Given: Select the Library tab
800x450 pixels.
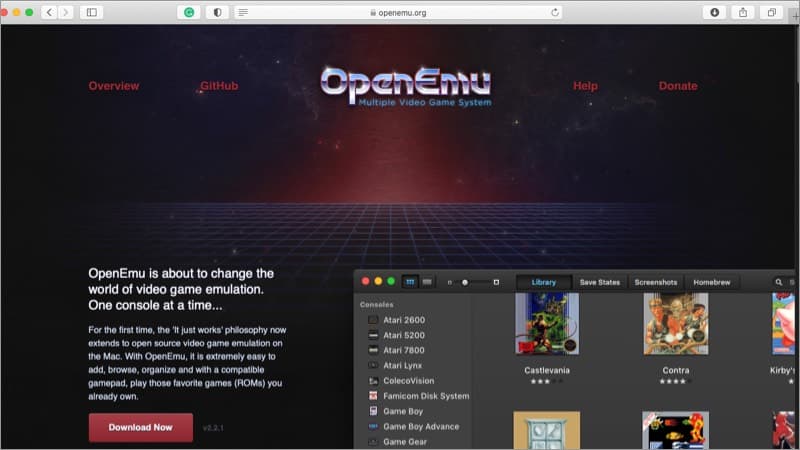Looking at the screenshot, I should pos(544,282).
